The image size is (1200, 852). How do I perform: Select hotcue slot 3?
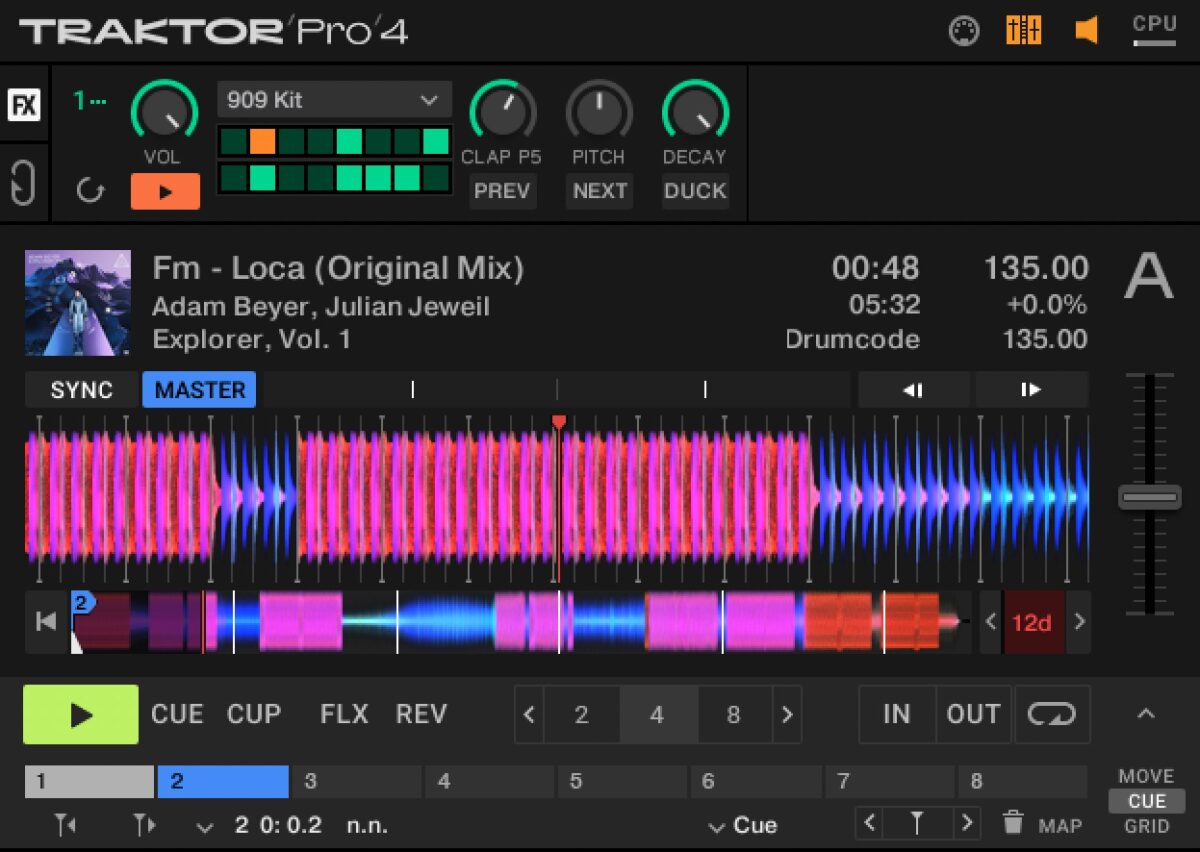(356, 781)
